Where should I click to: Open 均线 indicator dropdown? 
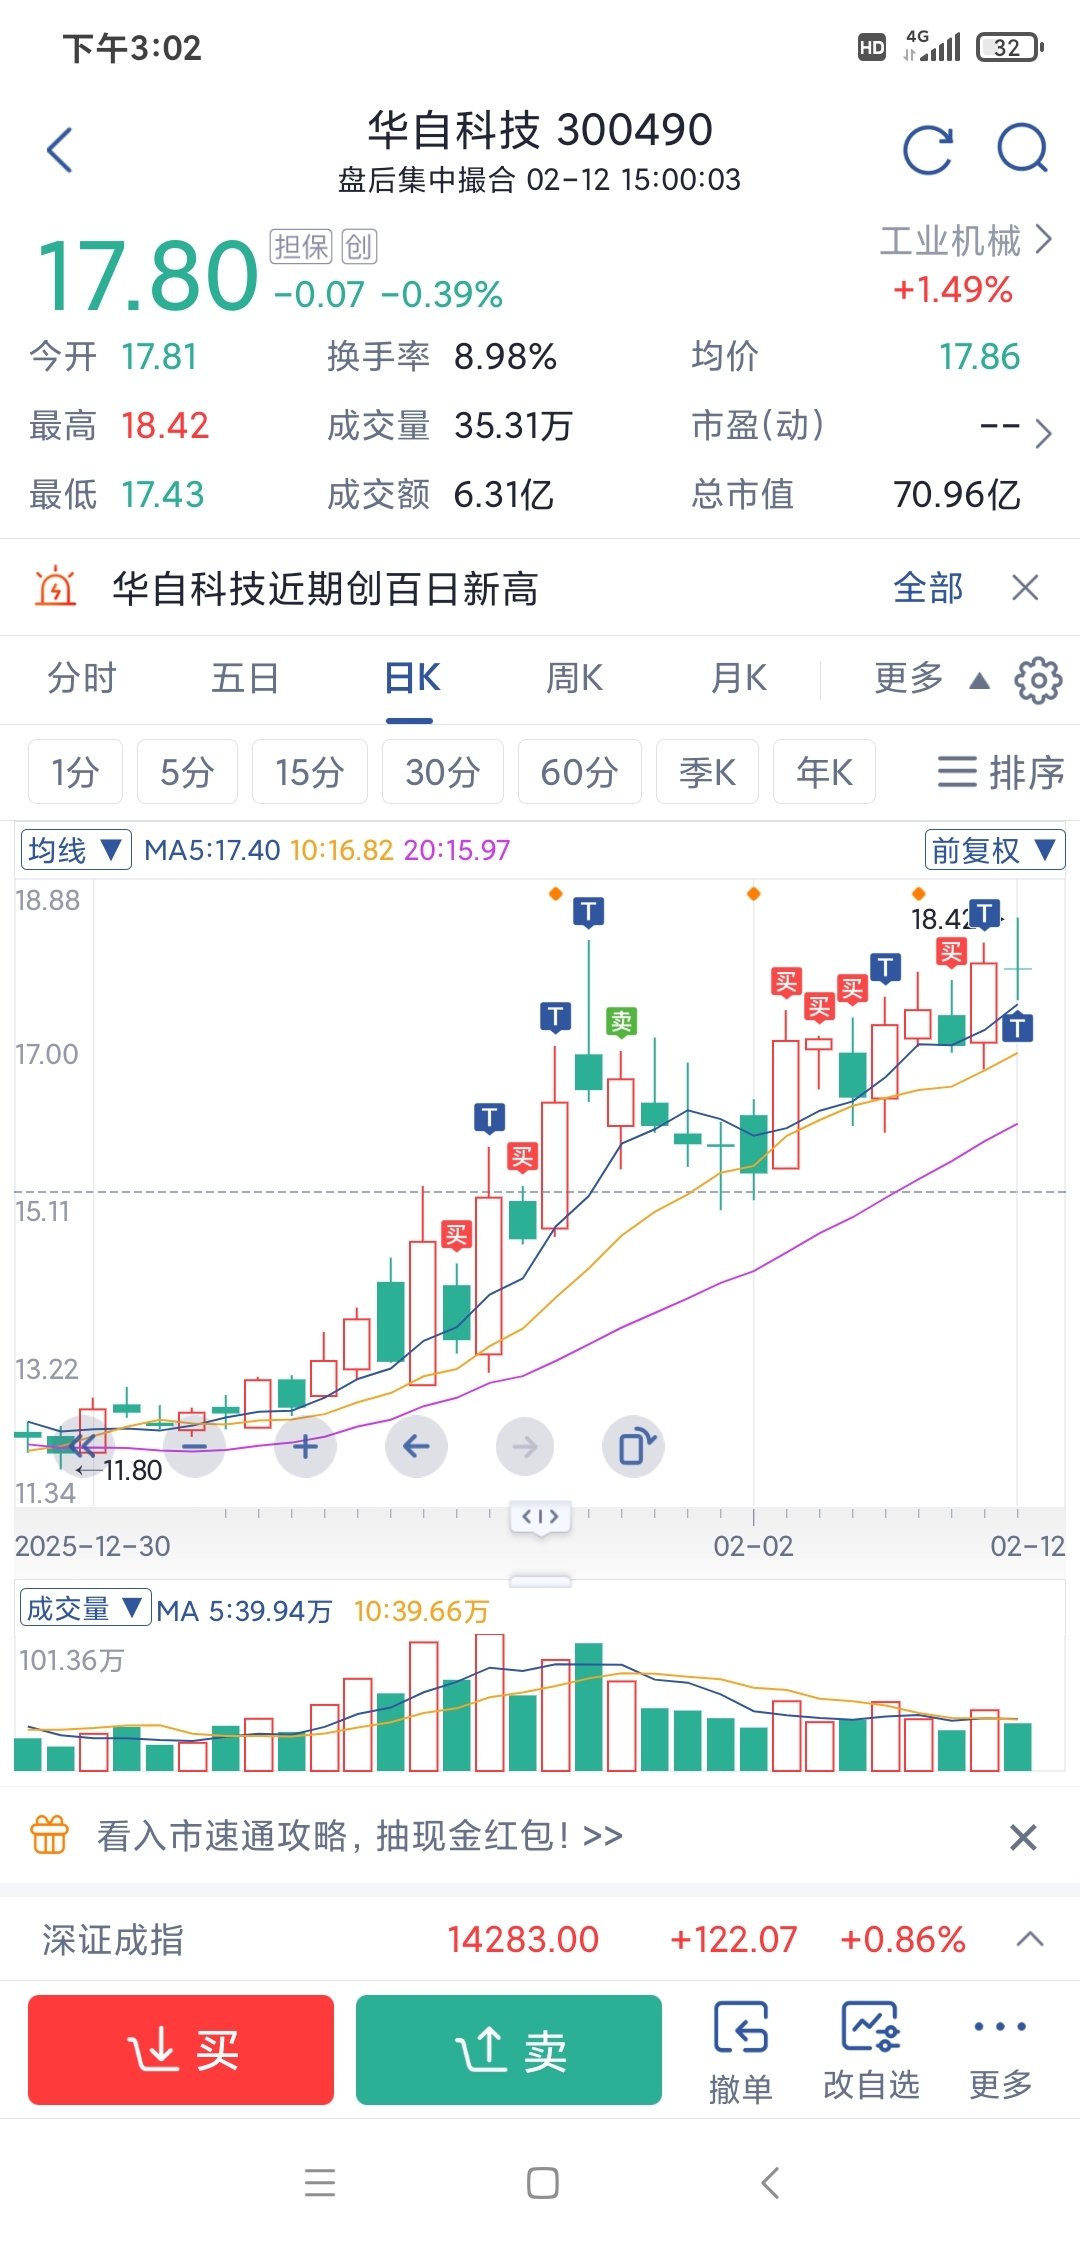click(x=76, y=850)
